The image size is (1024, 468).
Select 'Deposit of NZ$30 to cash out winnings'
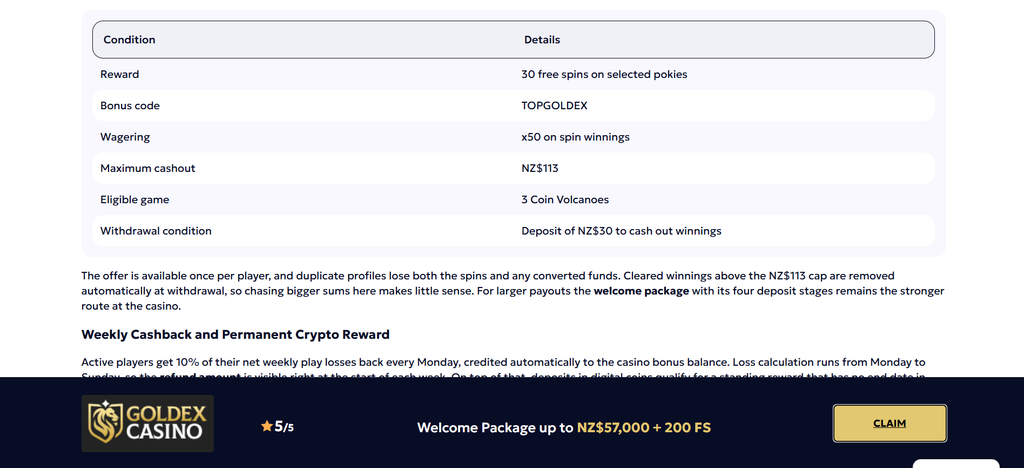tap(621, 231)
